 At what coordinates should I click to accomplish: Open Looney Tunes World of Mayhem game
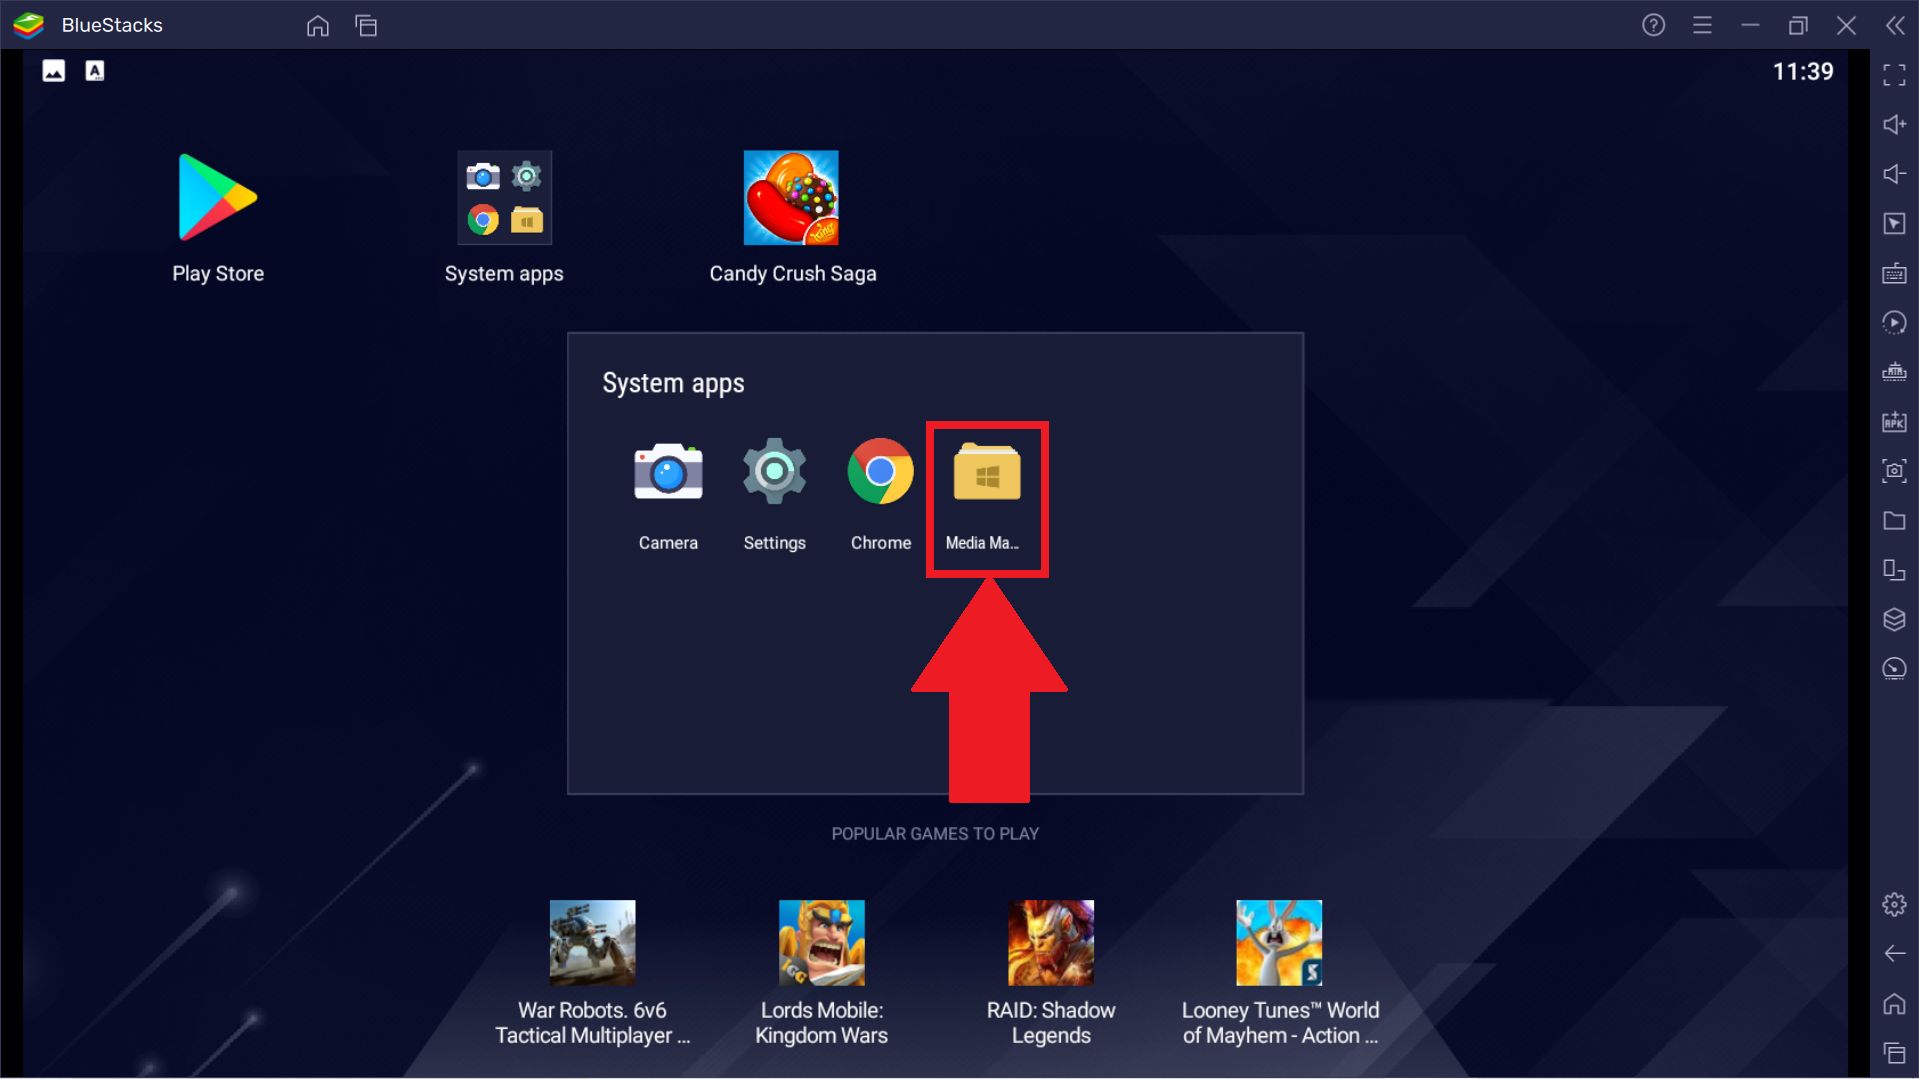(x=1279, y=943)
